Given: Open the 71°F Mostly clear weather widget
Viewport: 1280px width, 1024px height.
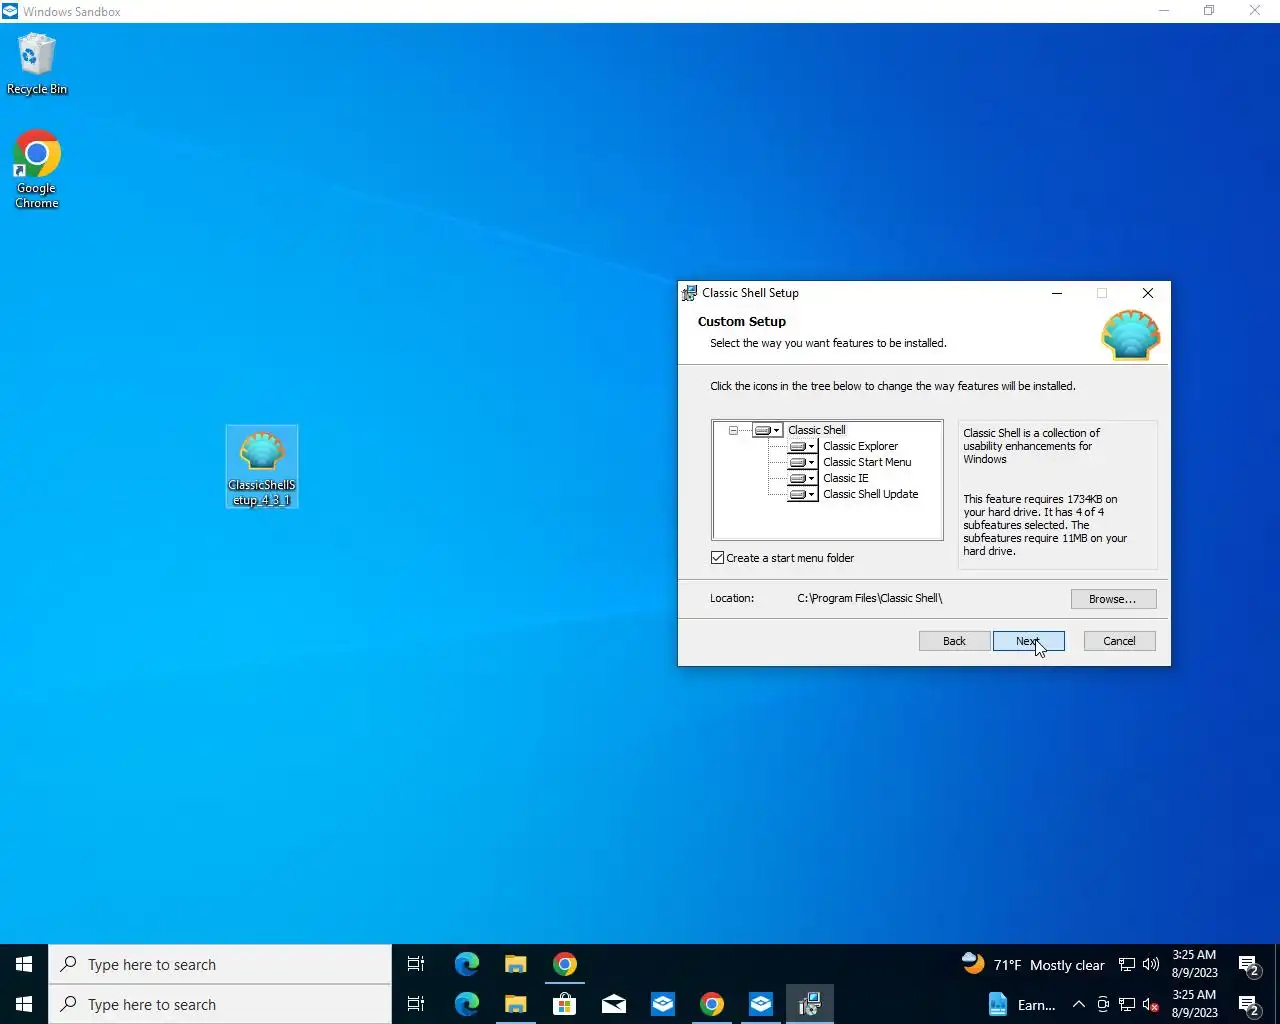Looking at the screenshot, I should point(1033,964).
